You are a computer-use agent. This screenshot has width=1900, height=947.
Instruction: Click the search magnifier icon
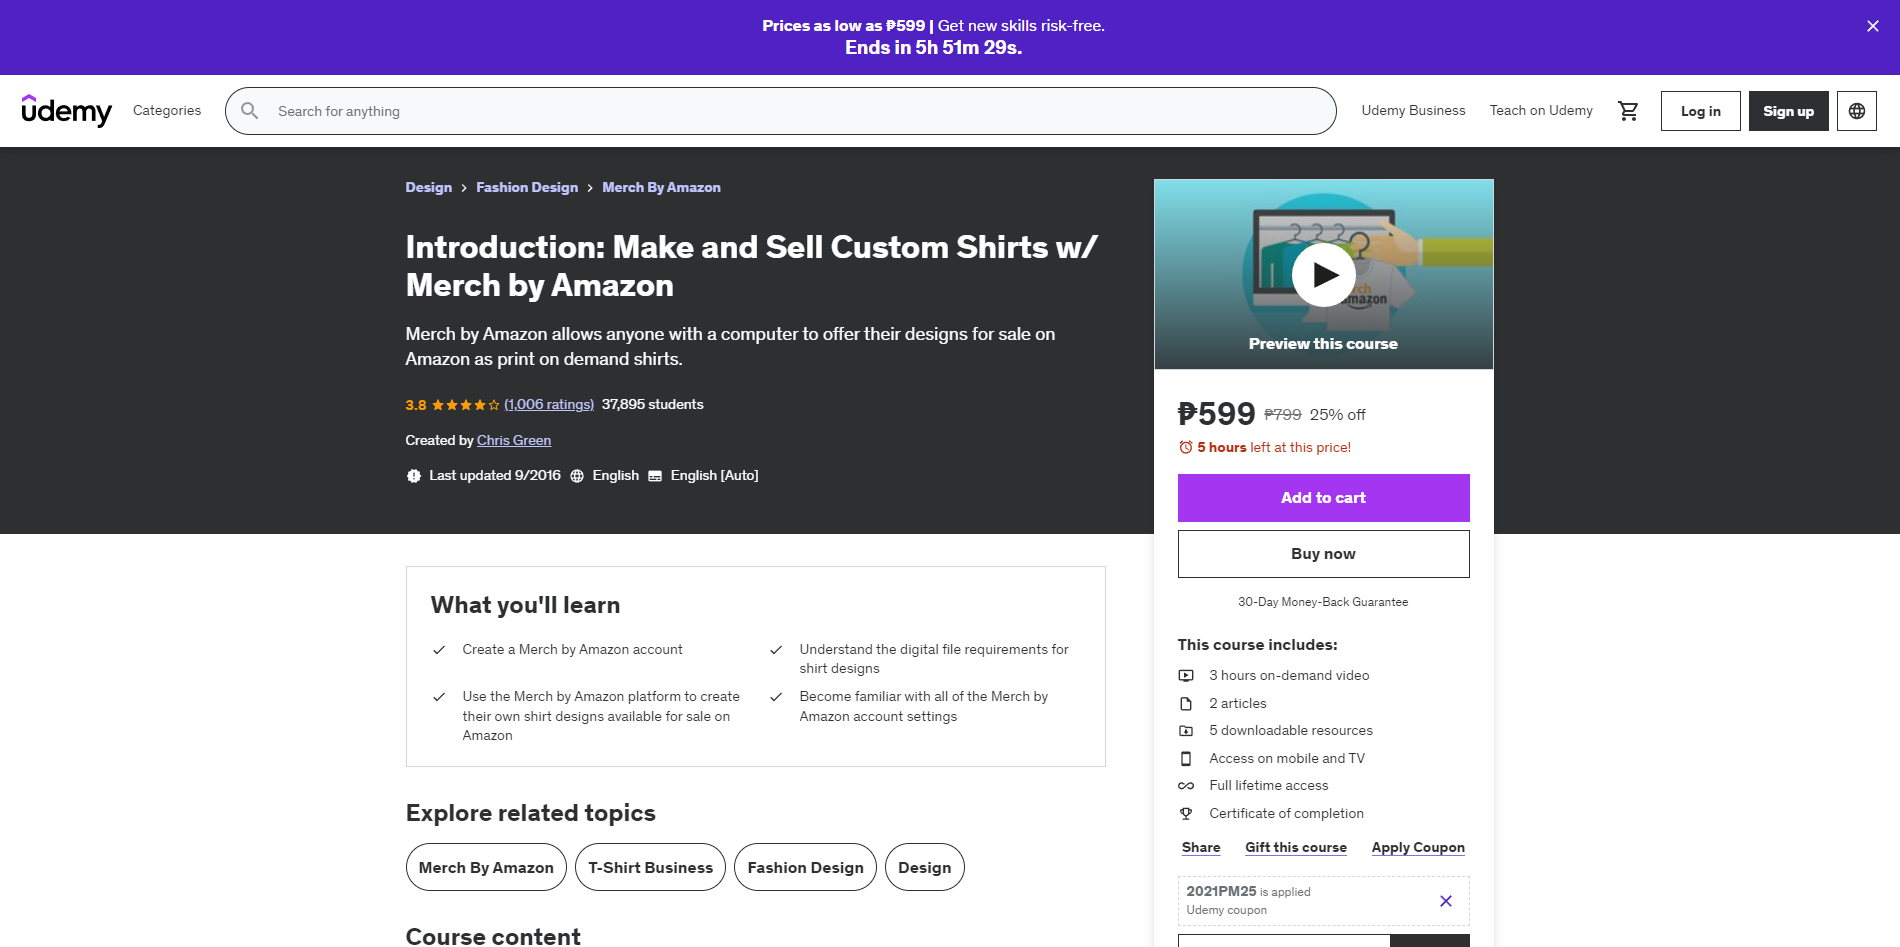pyautogui.click(x=250, y=111)
